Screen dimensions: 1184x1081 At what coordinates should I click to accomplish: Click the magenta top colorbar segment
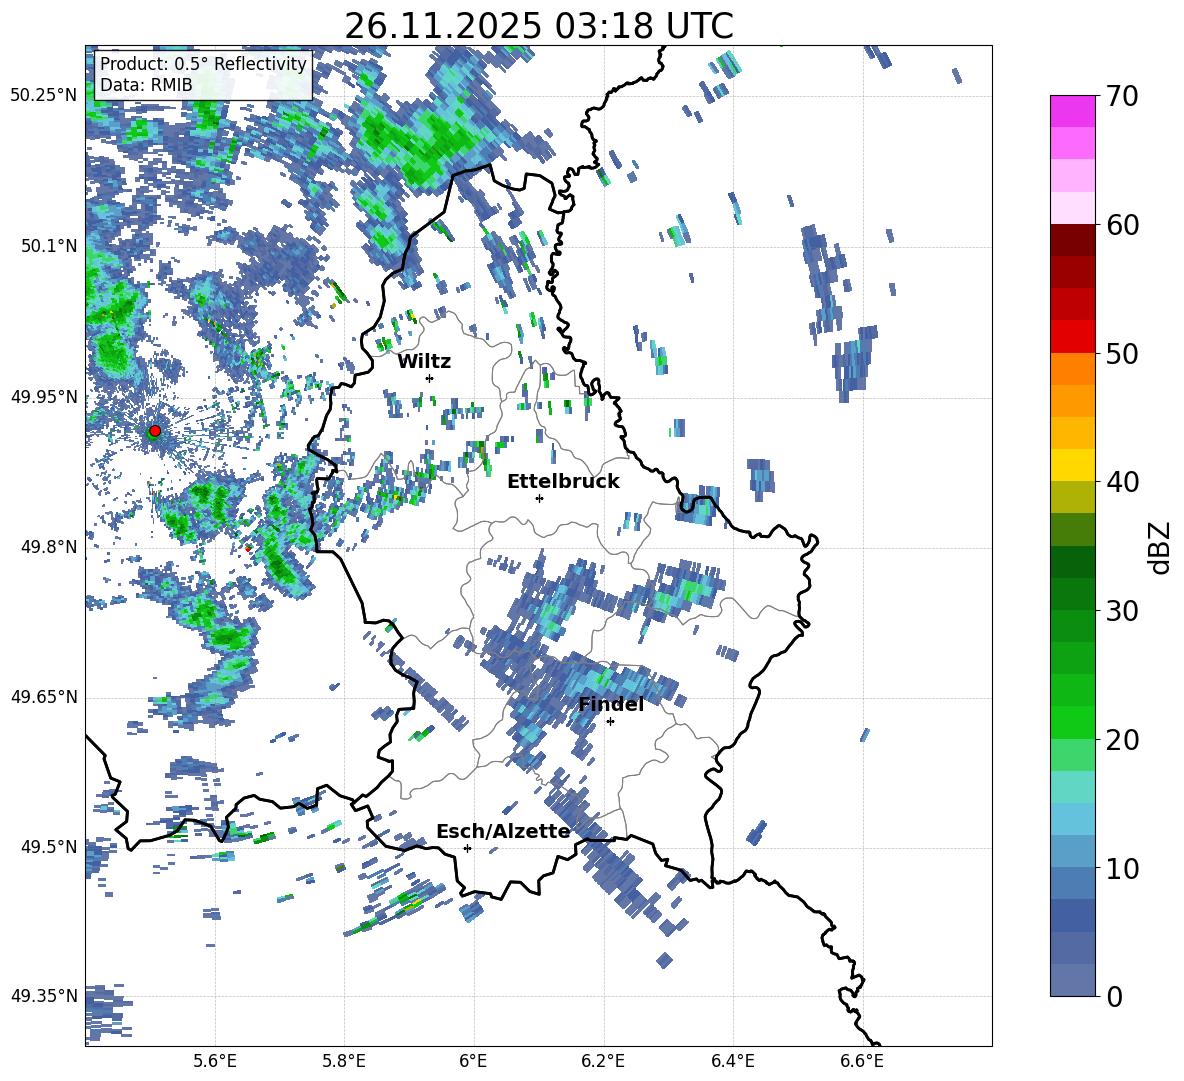pyautogui.click(x=1072, y=112)
